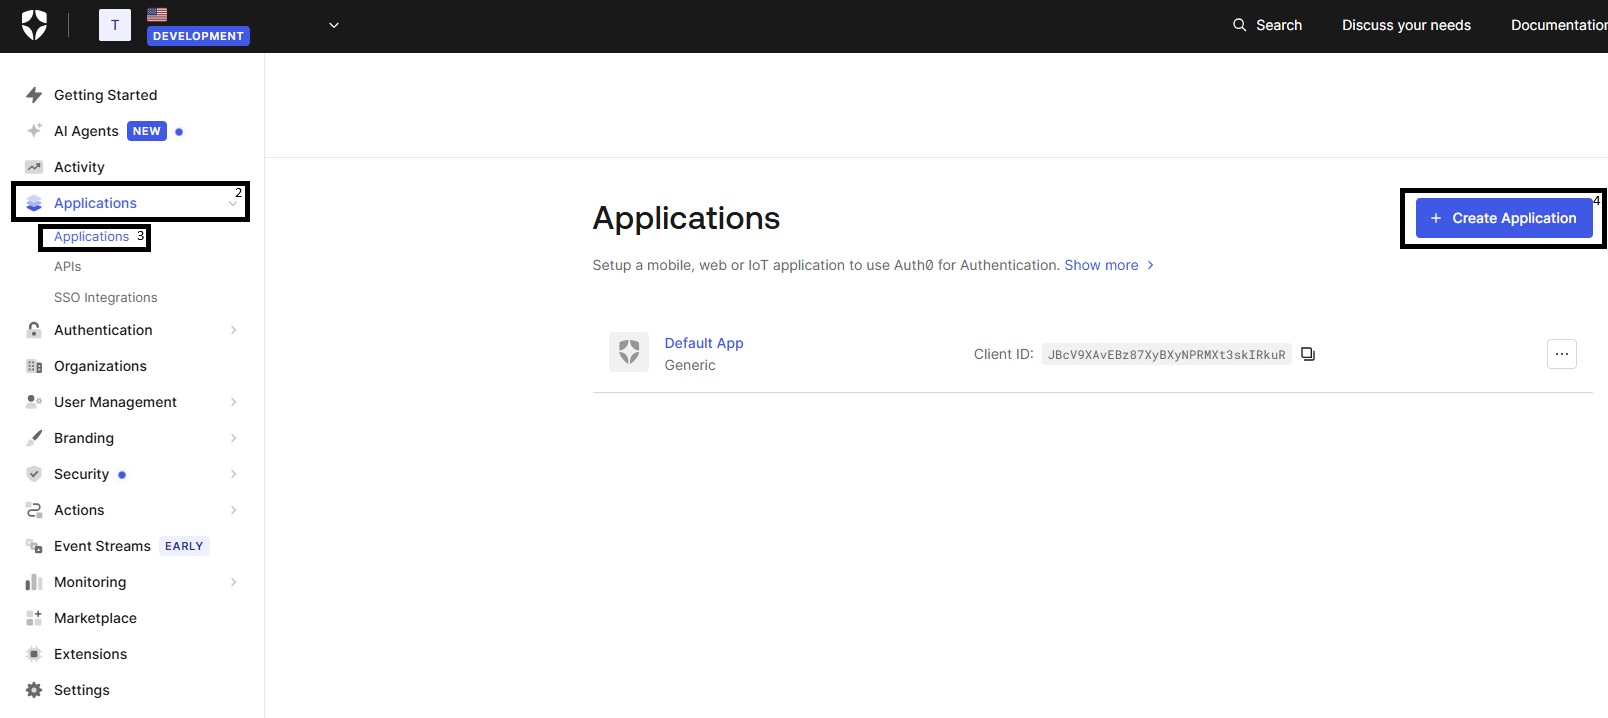Open Settings menu item text
The width and height of the screenshot is (1608, 718).
tap(82, 690)
